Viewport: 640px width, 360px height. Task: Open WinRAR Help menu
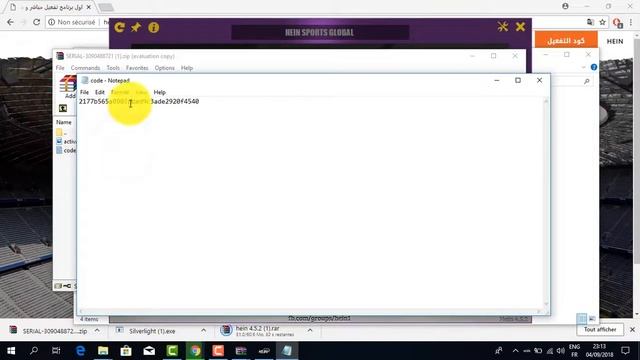tap(187, 68)
